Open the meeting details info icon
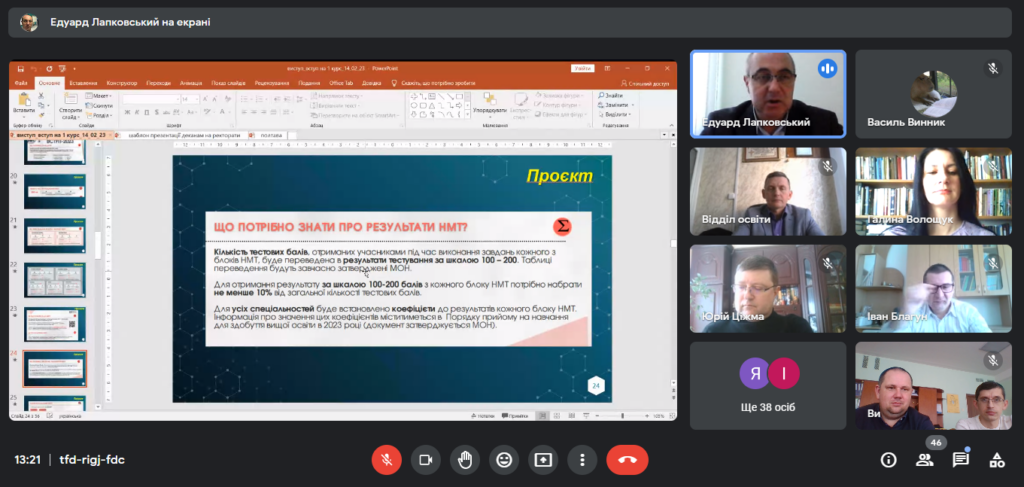1024x487 pixels. (x=888, y=460)
